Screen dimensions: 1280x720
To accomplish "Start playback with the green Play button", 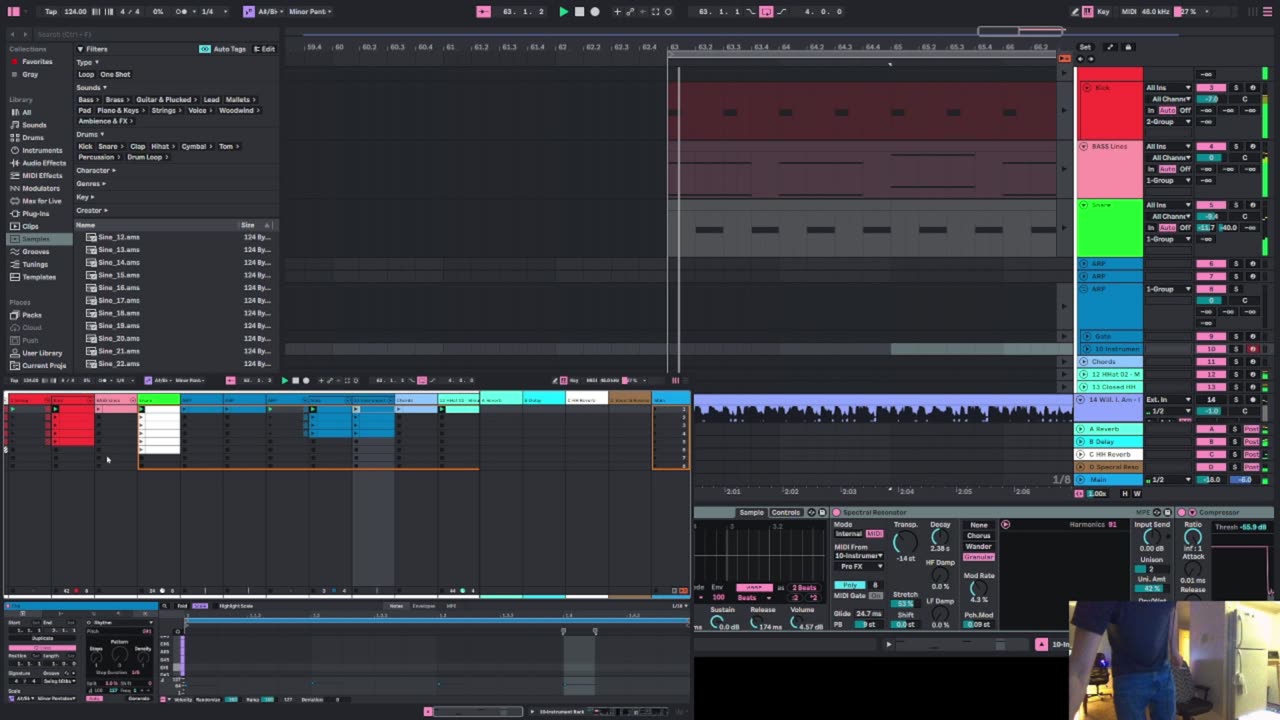I will (563, 12).
